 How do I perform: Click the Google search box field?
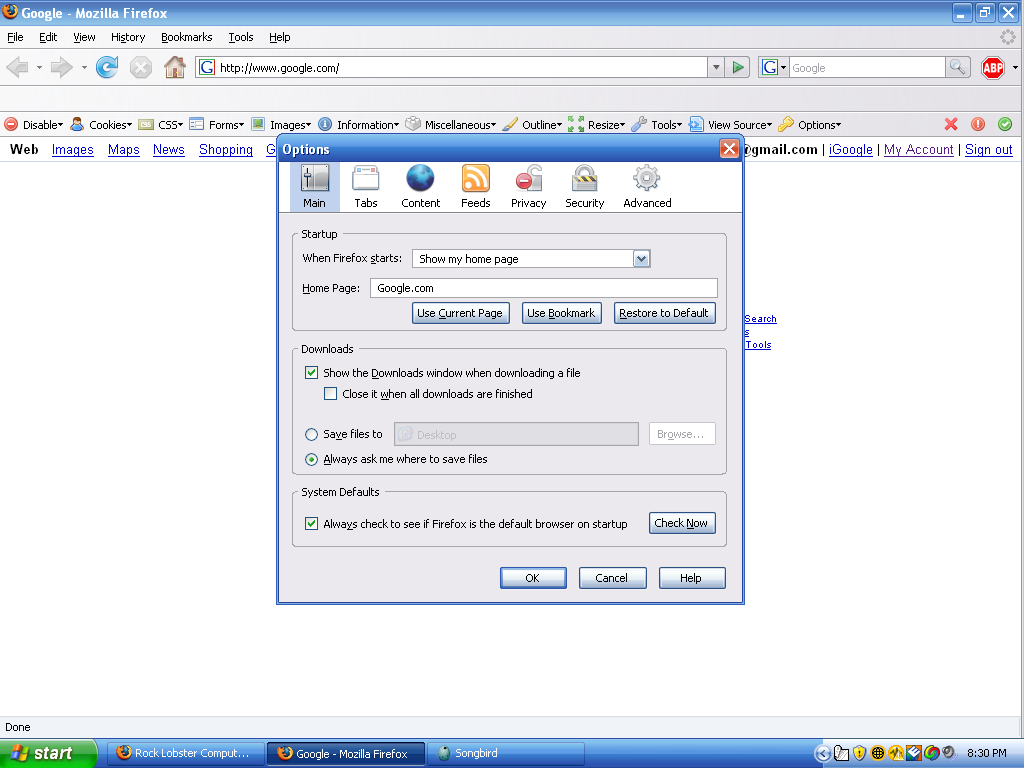pos(867,67)
